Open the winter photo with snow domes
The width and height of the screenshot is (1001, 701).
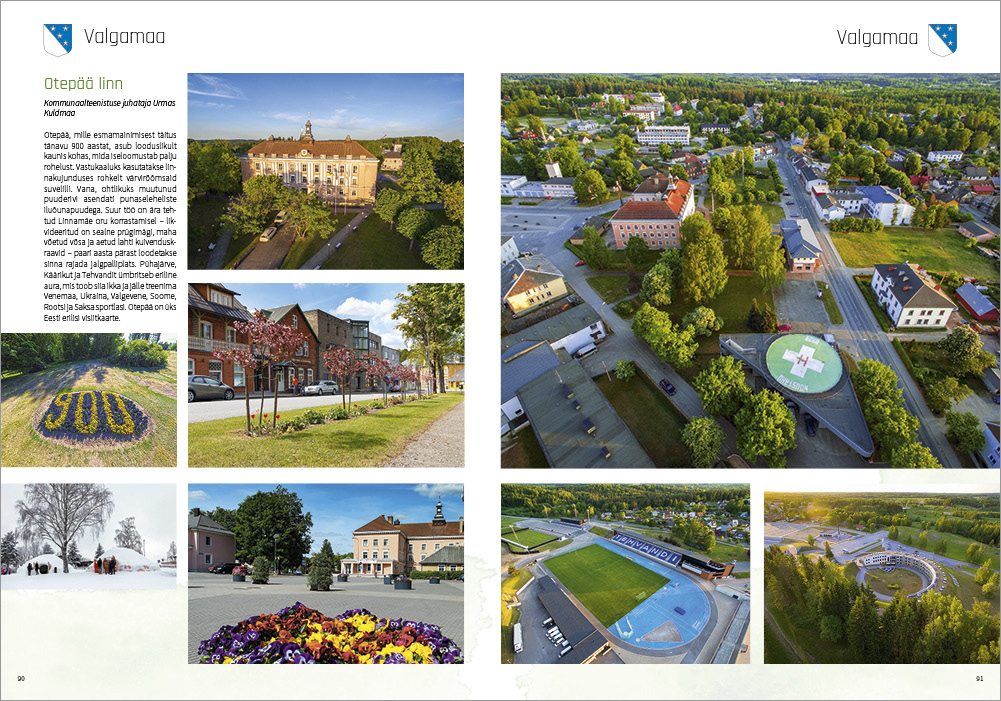(89, 537)
